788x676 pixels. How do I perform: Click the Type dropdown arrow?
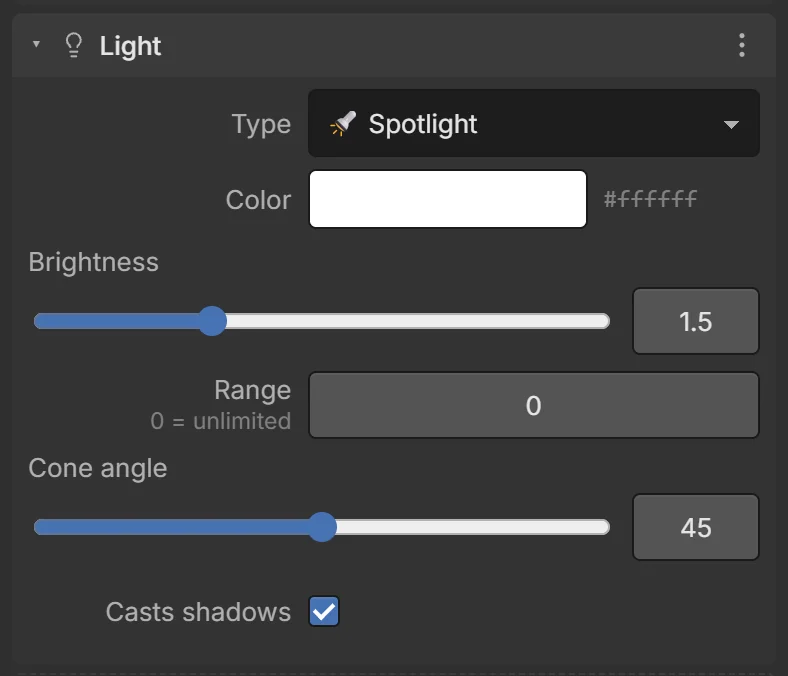[x=731, y=124]
